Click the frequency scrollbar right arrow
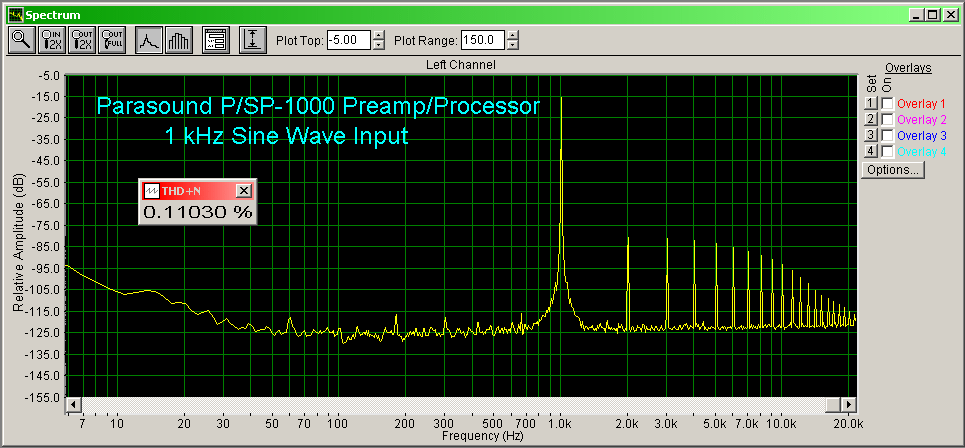The height and width of the screenshot is (448, 965). 849,404
